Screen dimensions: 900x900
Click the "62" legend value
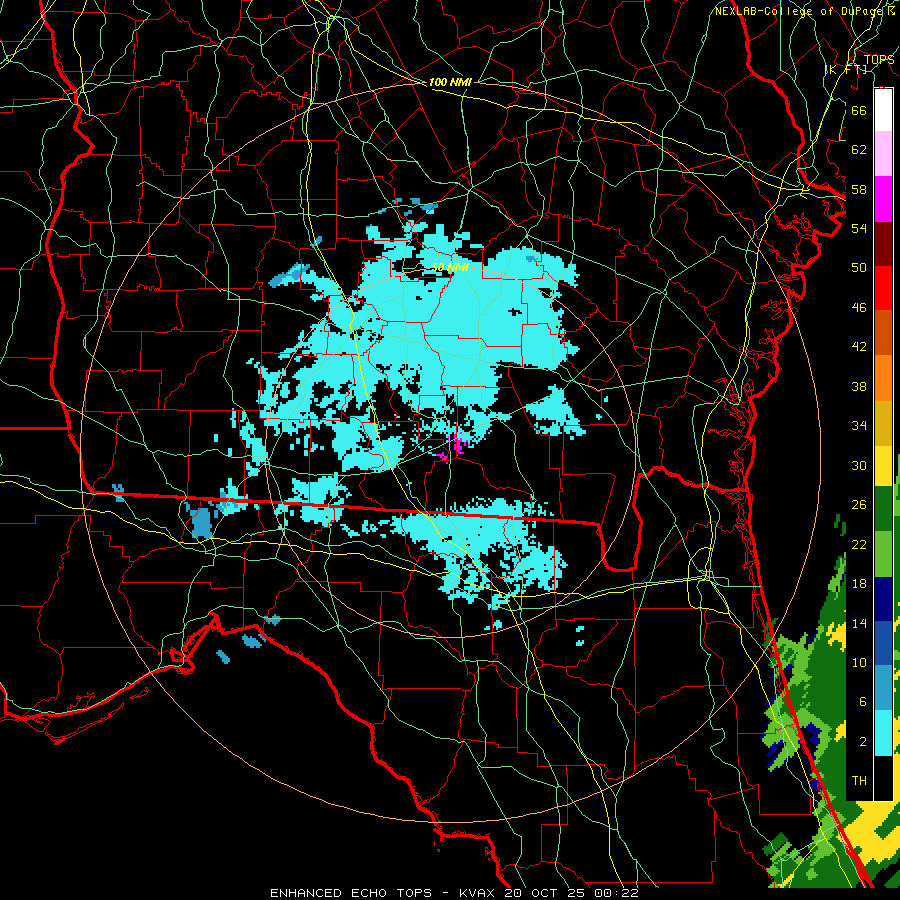859,149
